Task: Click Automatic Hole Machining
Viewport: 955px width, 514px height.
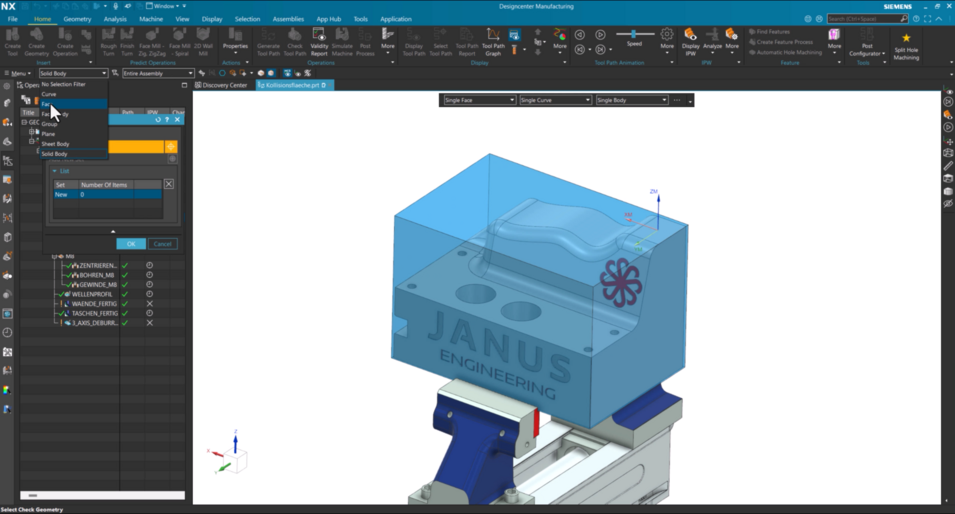Action: tap(786, 52)
